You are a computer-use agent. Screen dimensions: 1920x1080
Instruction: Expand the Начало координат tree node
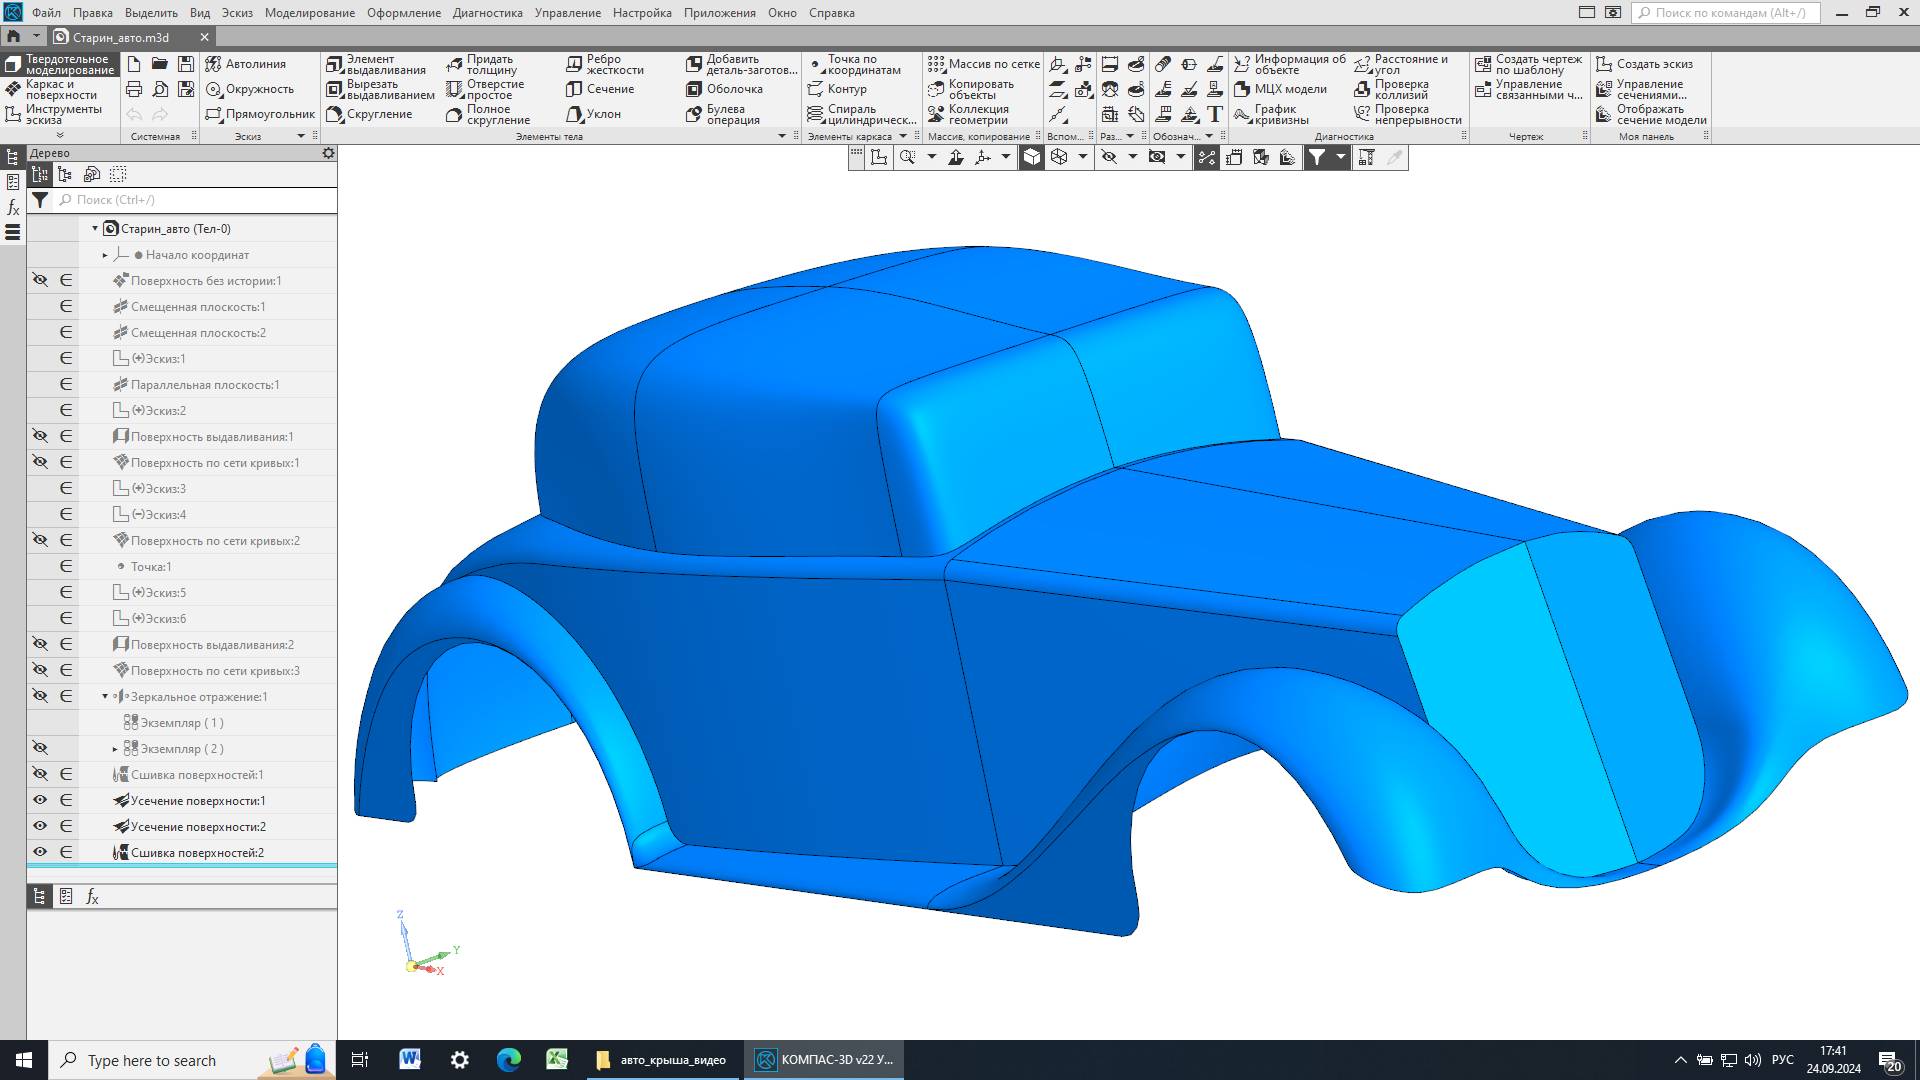[105, 255]
